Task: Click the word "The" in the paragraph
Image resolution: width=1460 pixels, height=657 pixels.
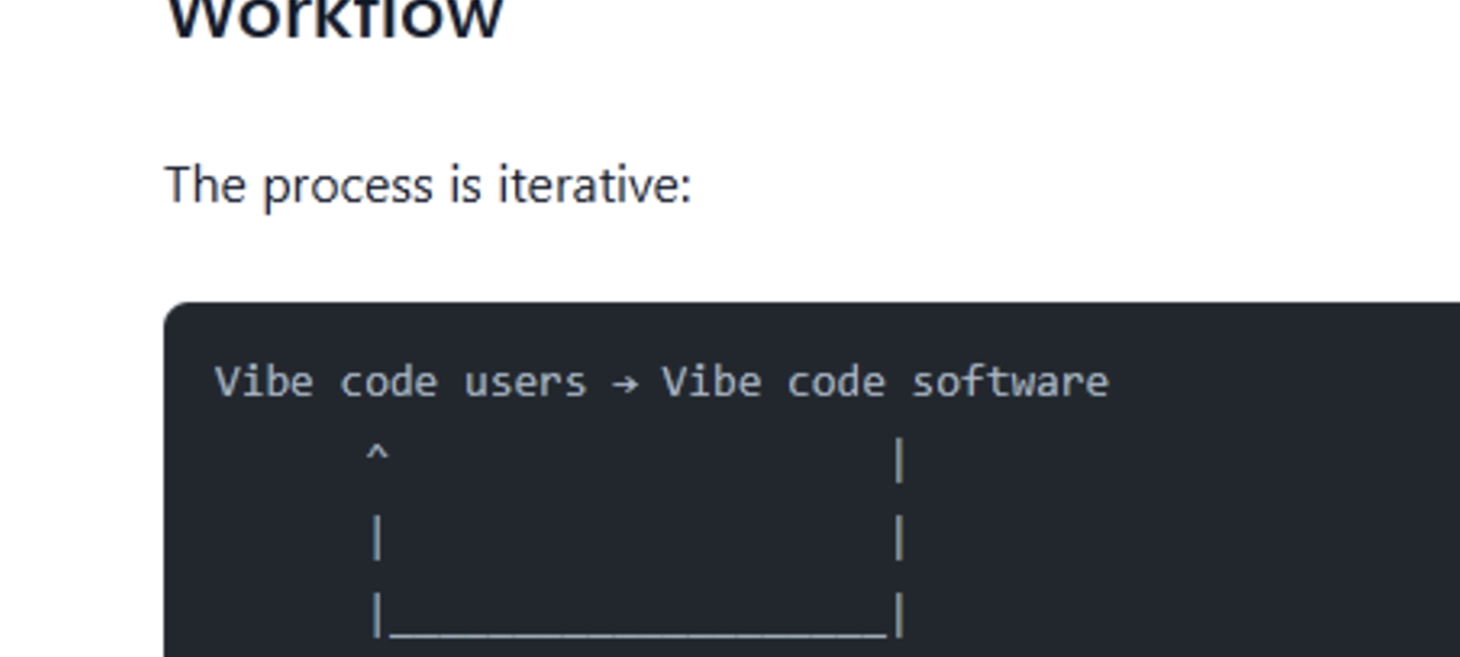Action: (205, 185)
